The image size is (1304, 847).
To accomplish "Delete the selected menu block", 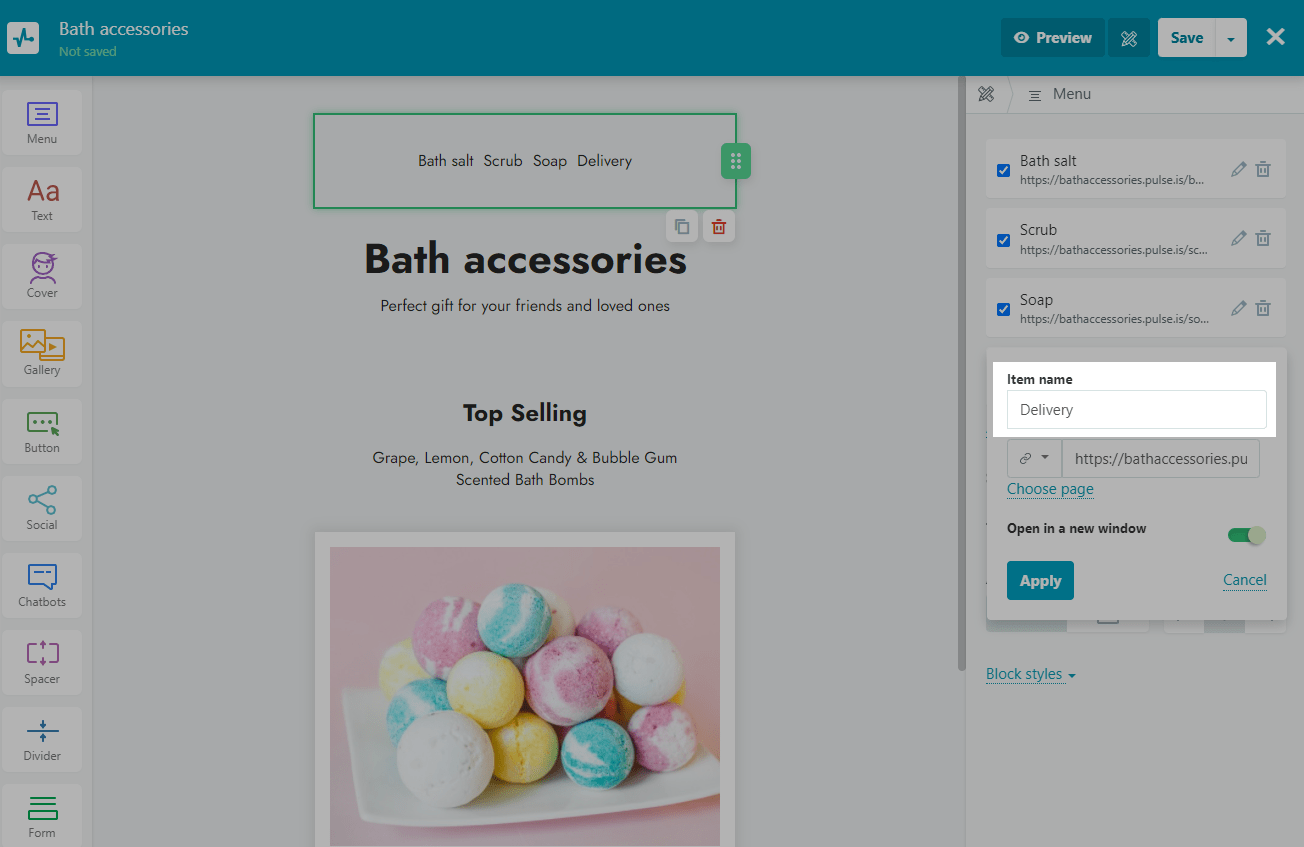I will pos(718,227).
